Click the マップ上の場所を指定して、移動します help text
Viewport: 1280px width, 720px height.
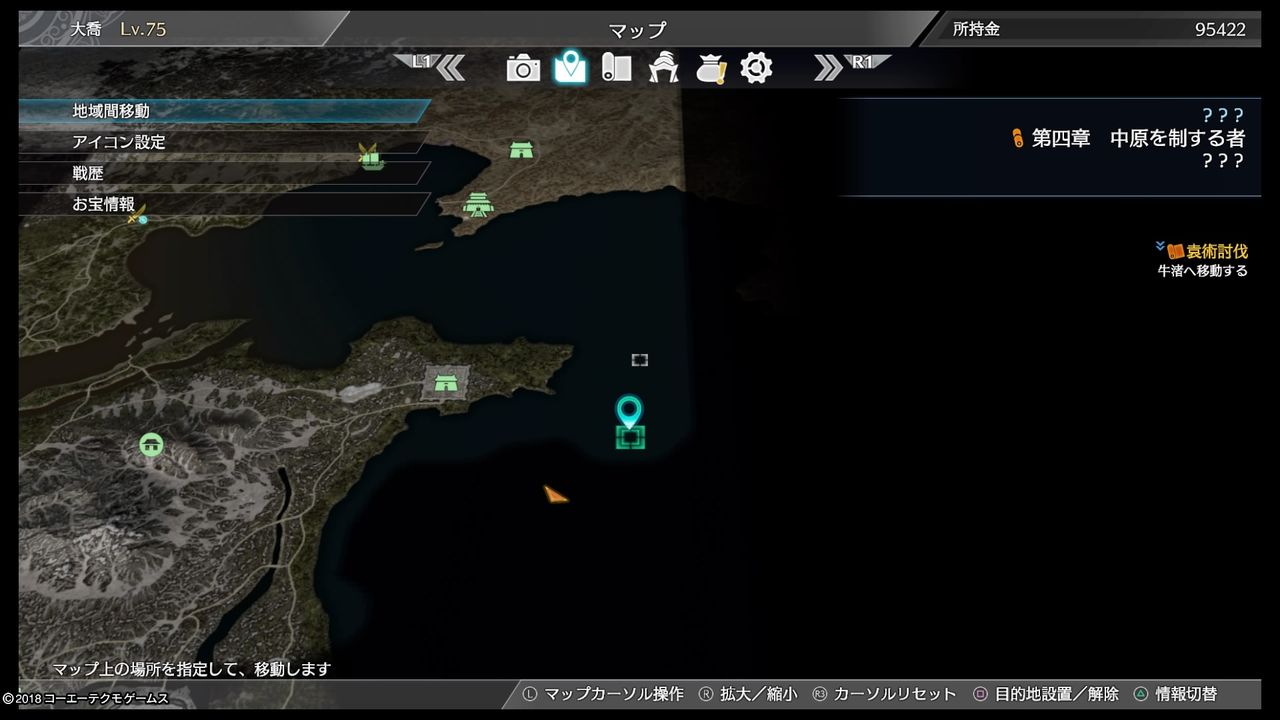191,669
